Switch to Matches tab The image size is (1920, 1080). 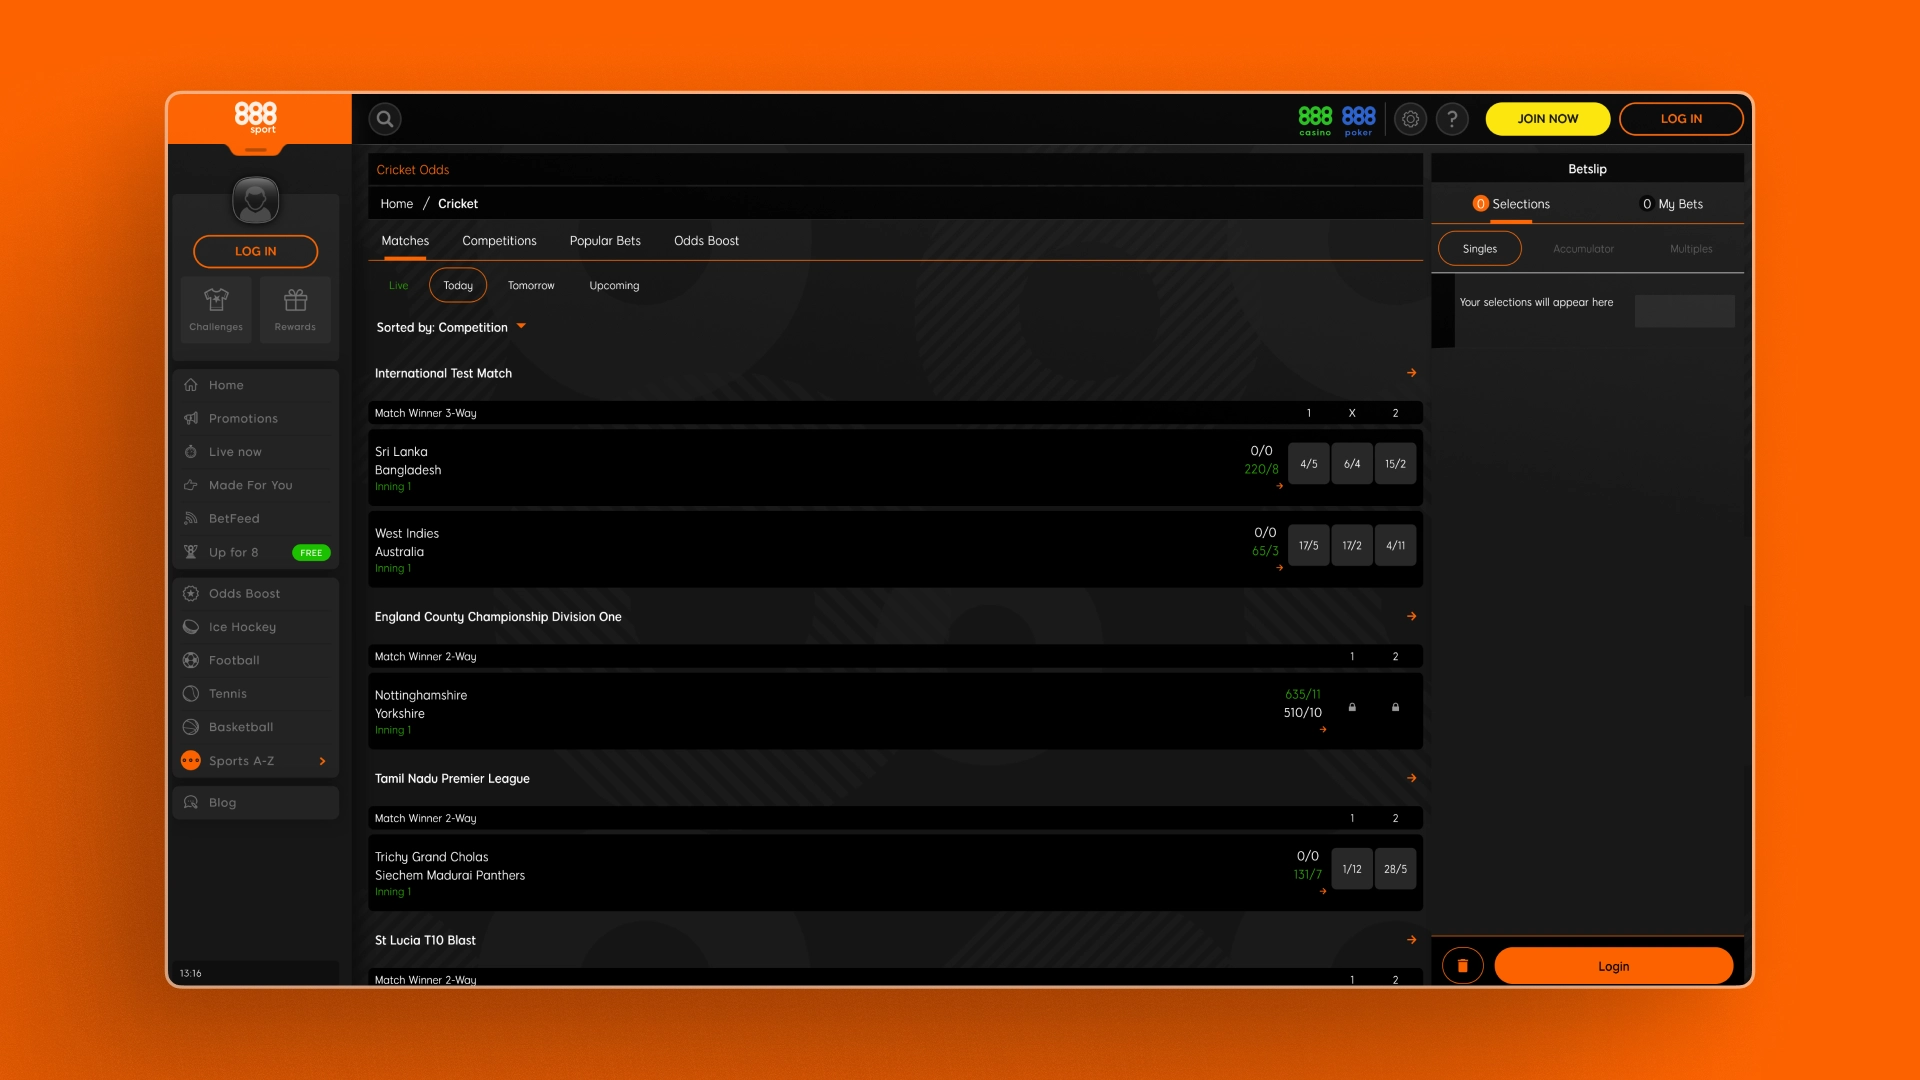pyautogui.click(x=405, y=241)
